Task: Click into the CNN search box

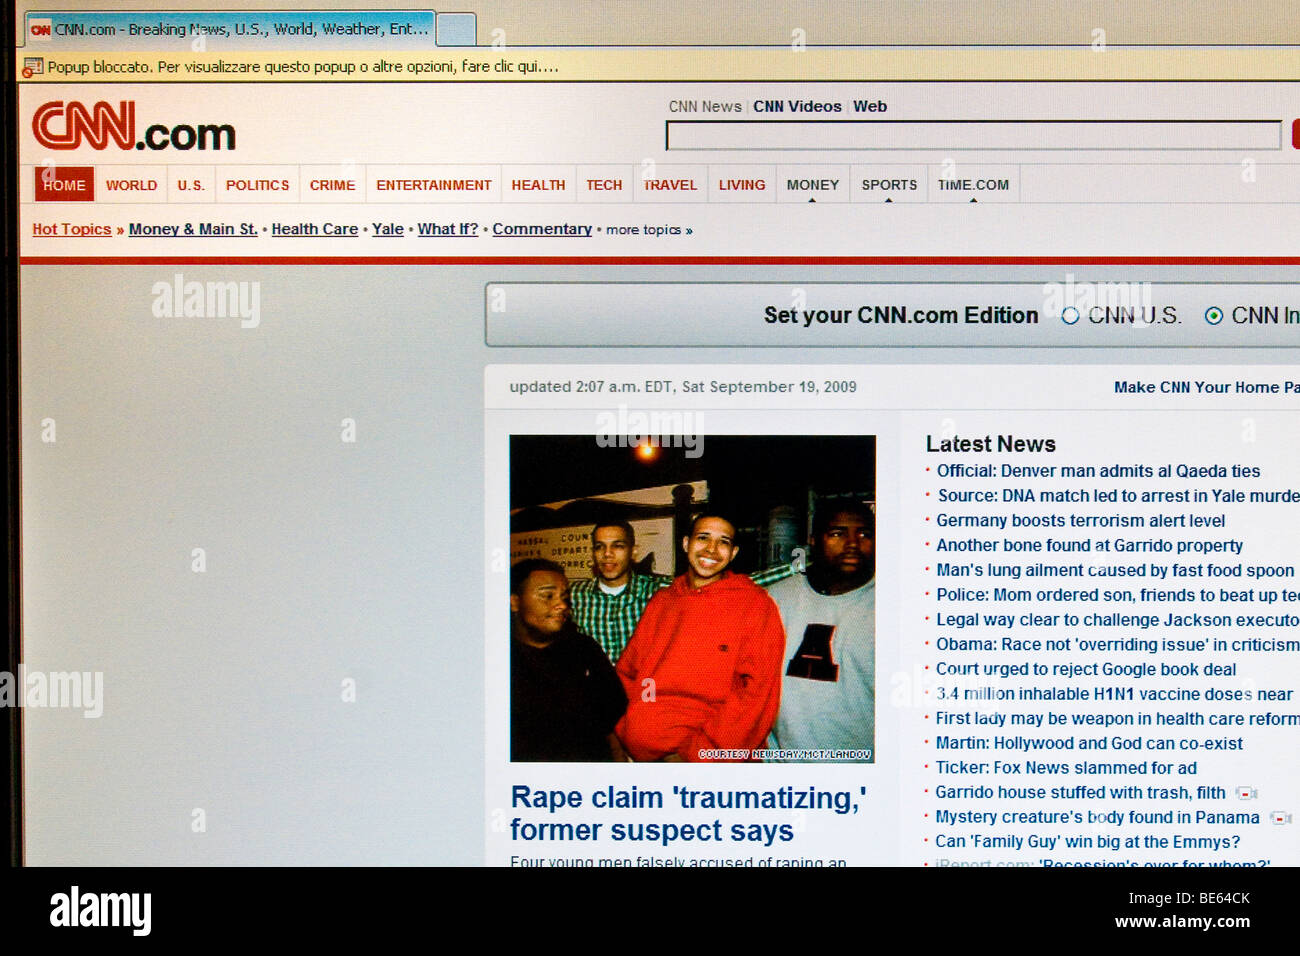Action: (x=973, y=136)
